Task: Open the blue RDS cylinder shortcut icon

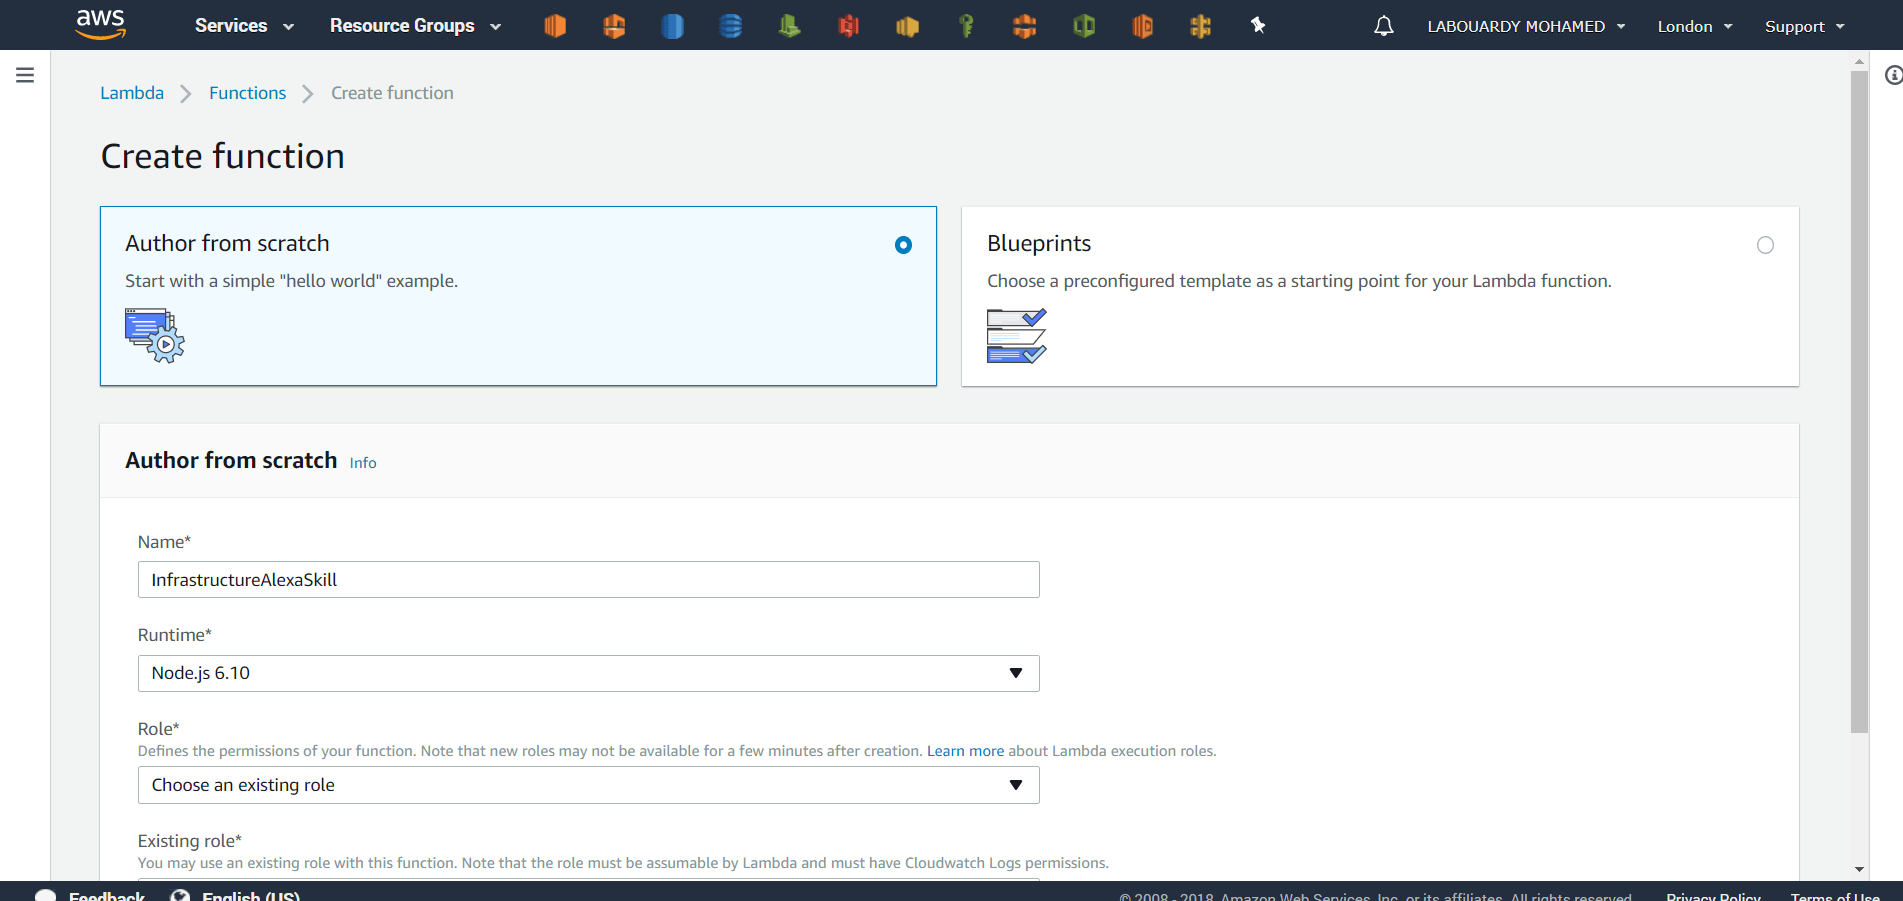Action: (673, 26)
